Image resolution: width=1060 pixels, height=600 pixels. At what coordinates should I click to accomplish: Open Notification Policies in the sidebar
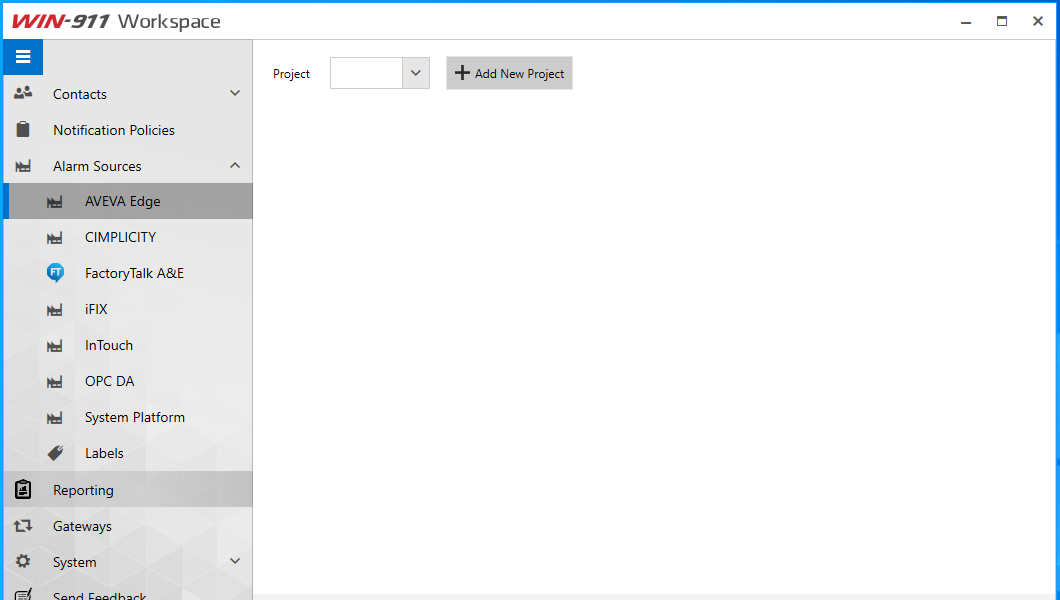coord(128,130)
